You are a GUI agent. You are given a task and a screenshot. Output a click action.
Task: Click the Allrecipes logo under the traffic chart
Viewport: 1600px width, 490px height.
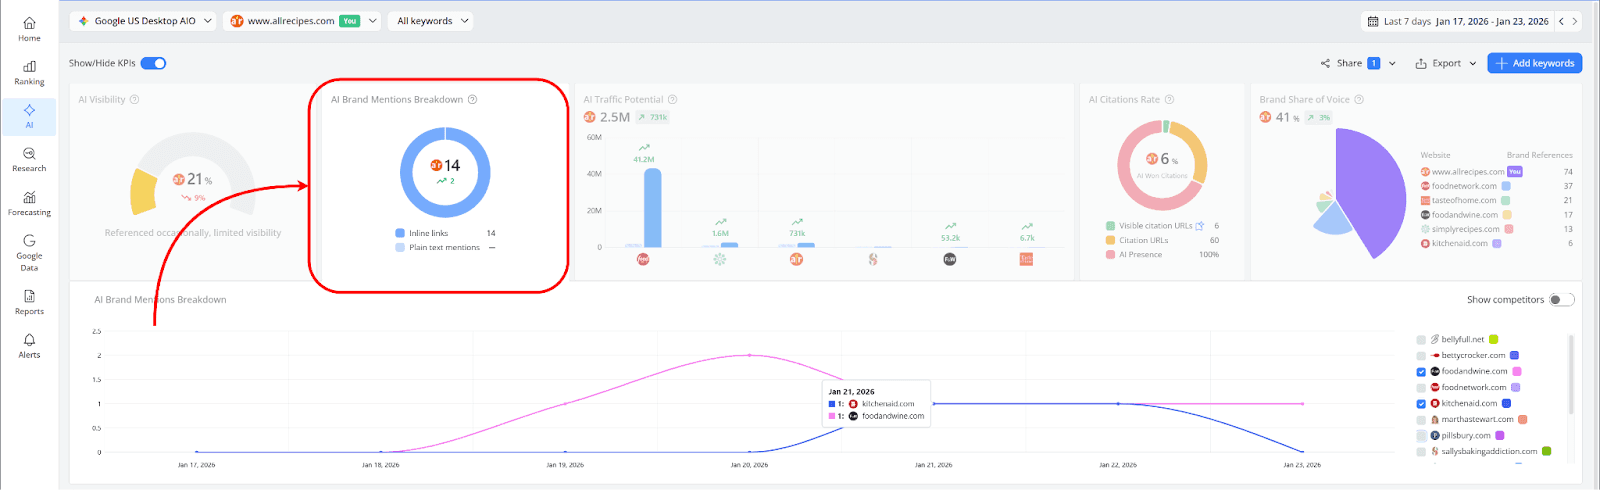click(x=796, y=259)
